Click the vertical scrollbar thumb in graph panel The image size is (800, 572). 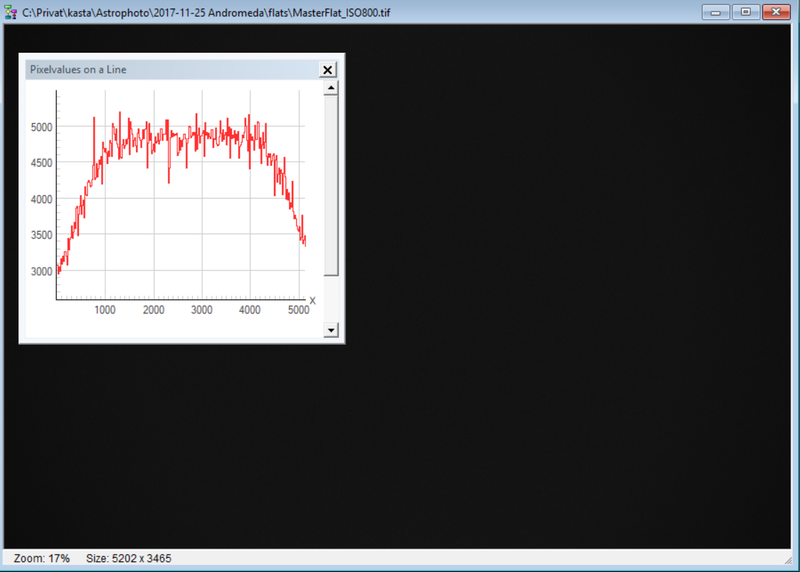click(331, 186)
